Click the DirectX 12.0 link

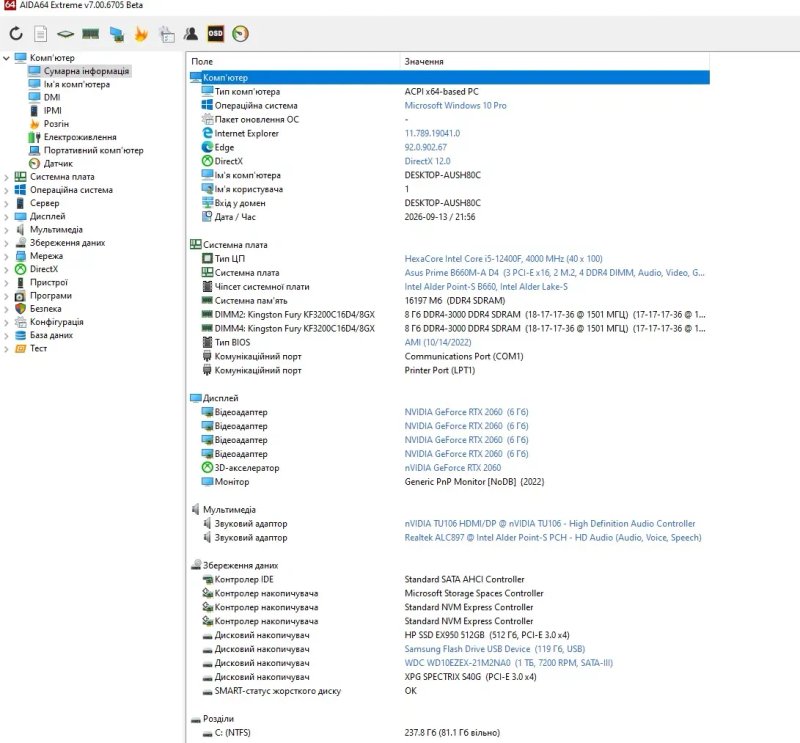coord(427,161)
